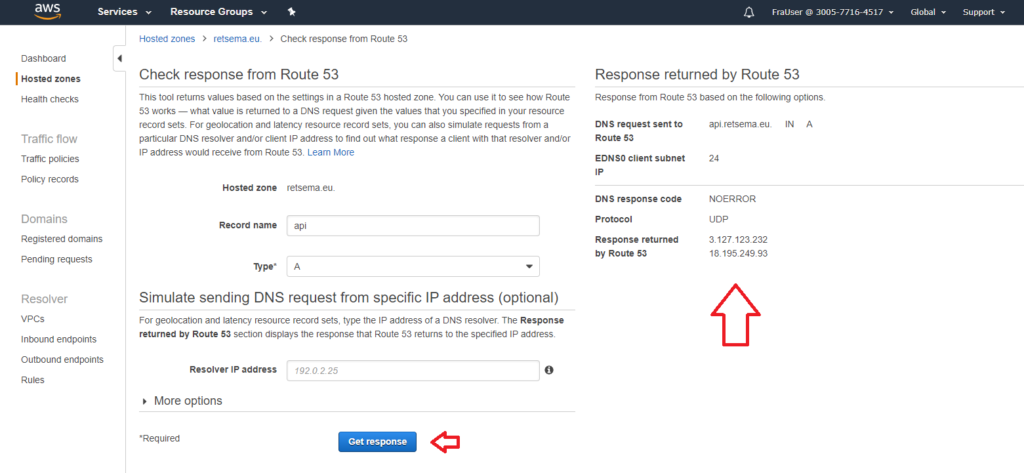Go to Hosted zones breadcrumb link
The width and height of the screenshot is (1024, 473).
point(167,39)
